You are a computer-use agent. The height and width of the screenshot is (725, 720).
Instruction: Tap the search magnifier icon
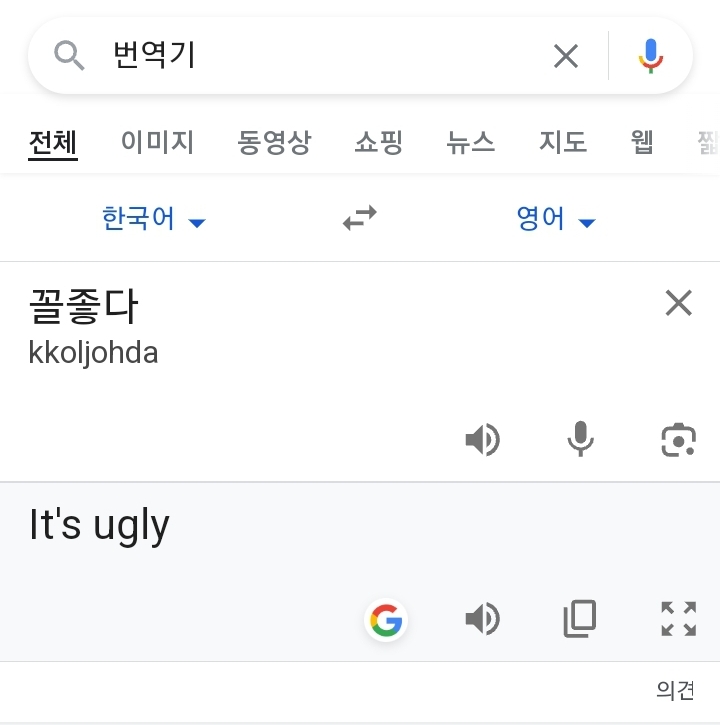tap(68, 56)
